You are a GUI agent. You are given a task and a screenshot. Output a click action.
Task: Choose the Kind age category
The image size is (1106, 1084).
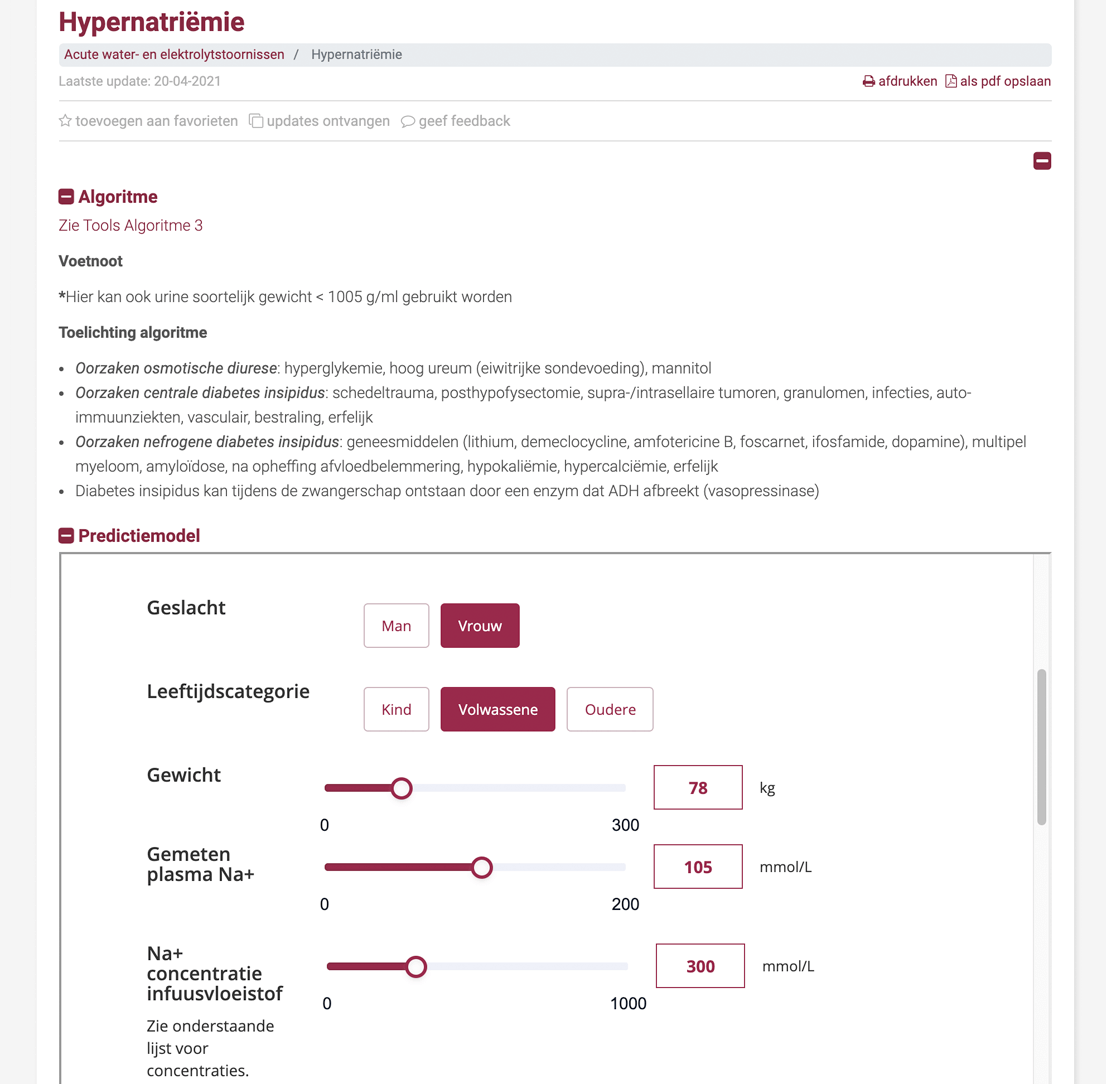pos(396,710)
